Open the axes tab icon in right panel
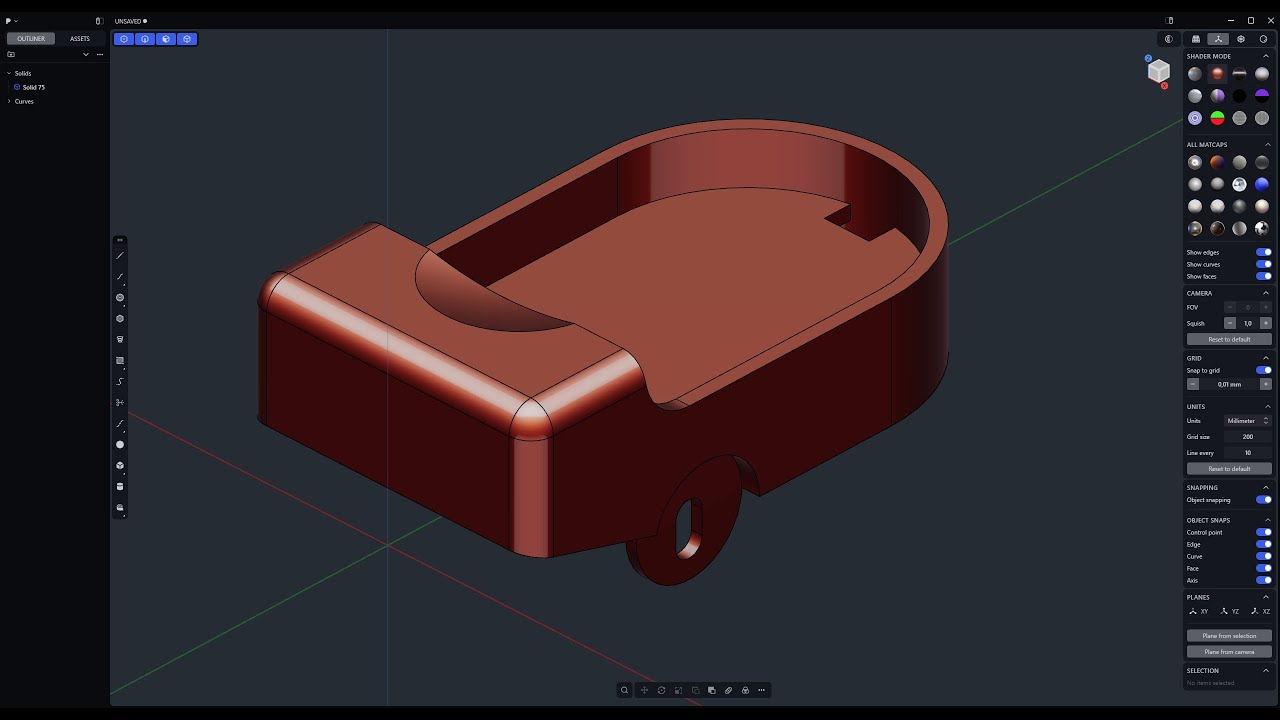Image resolution: width=1280 pixels, height=720 pixels. click(1218, 39)
